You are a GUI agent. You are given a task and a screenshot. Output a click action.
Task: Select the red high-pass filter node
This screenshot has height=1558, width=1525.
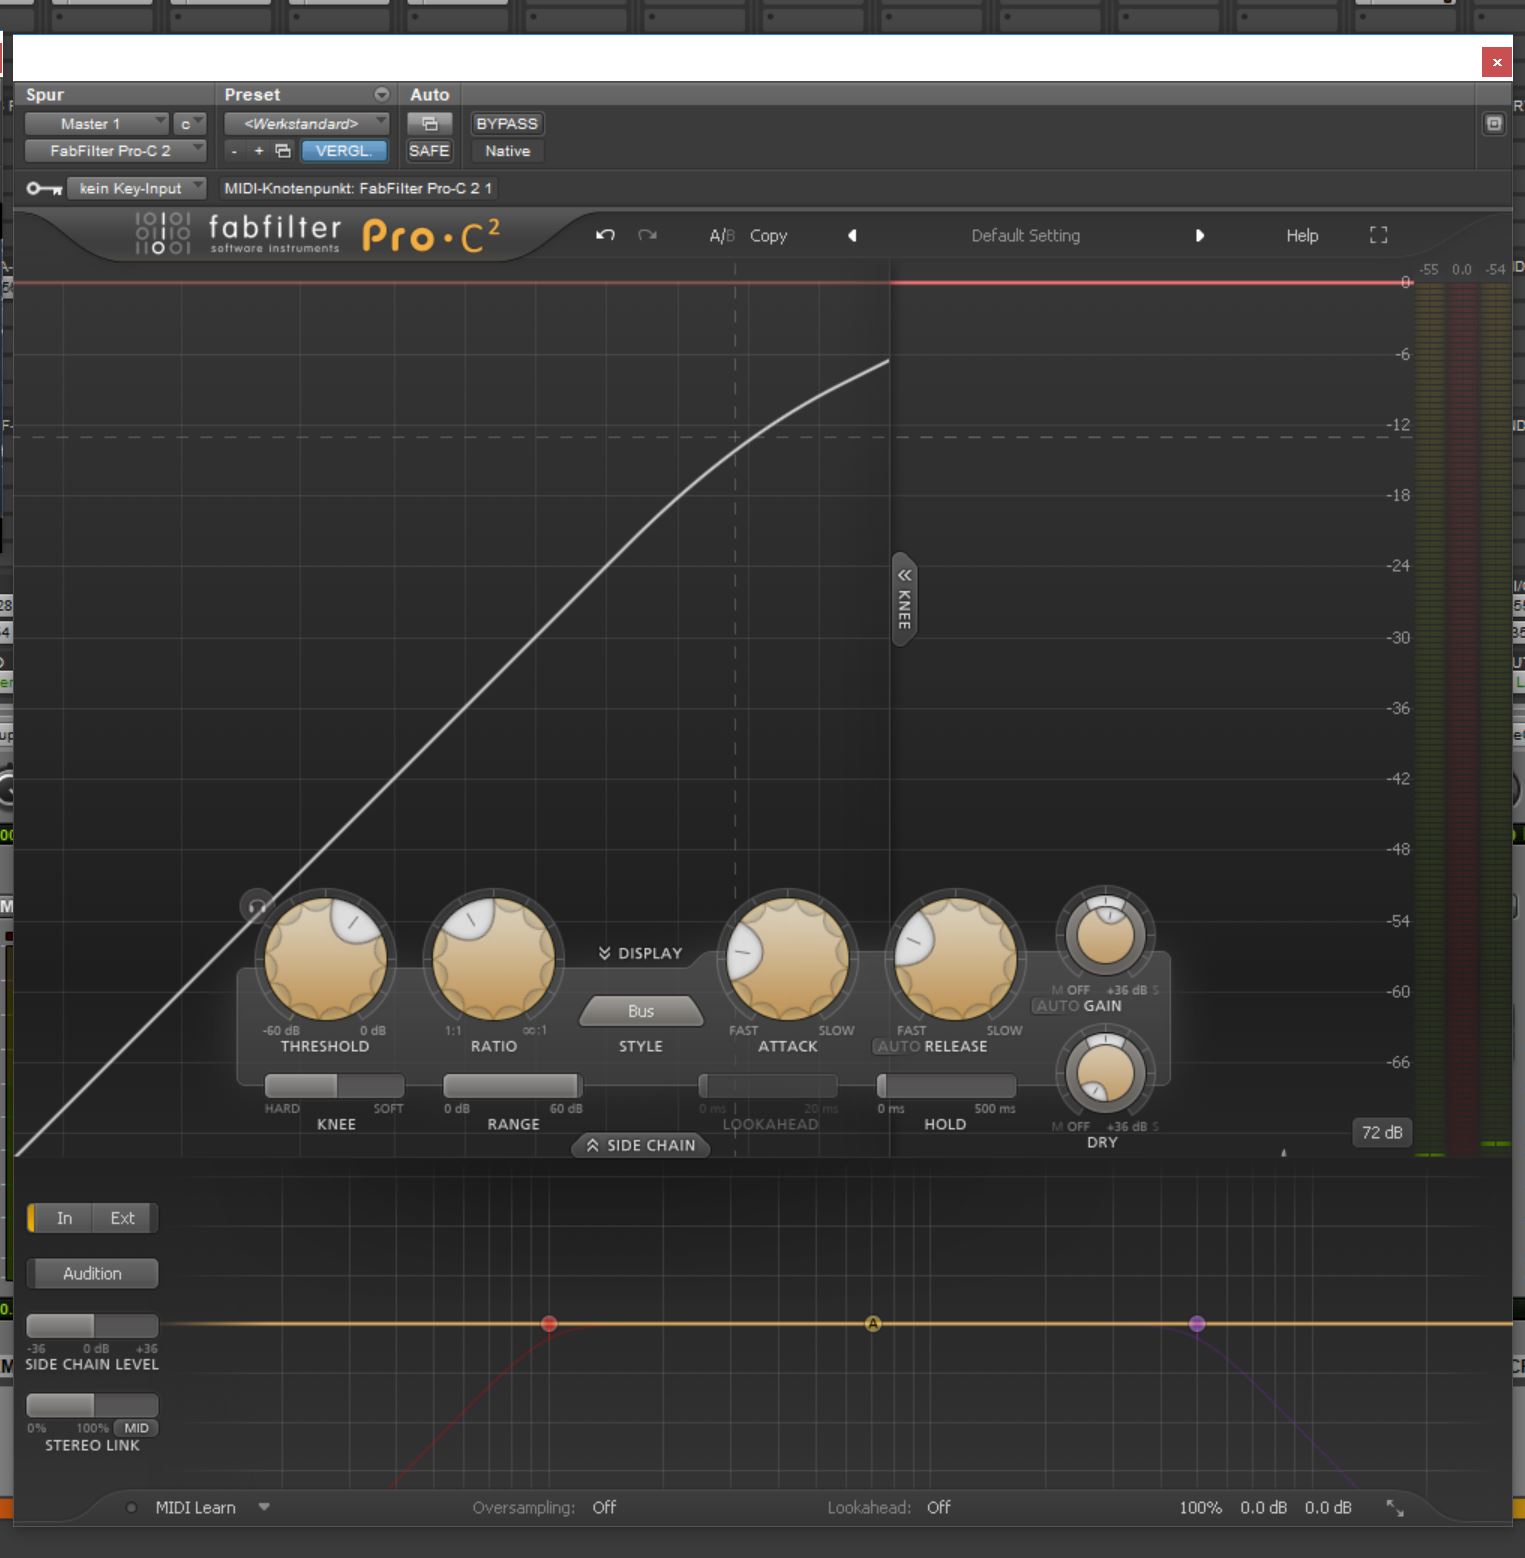click(x=549, y=1324)
